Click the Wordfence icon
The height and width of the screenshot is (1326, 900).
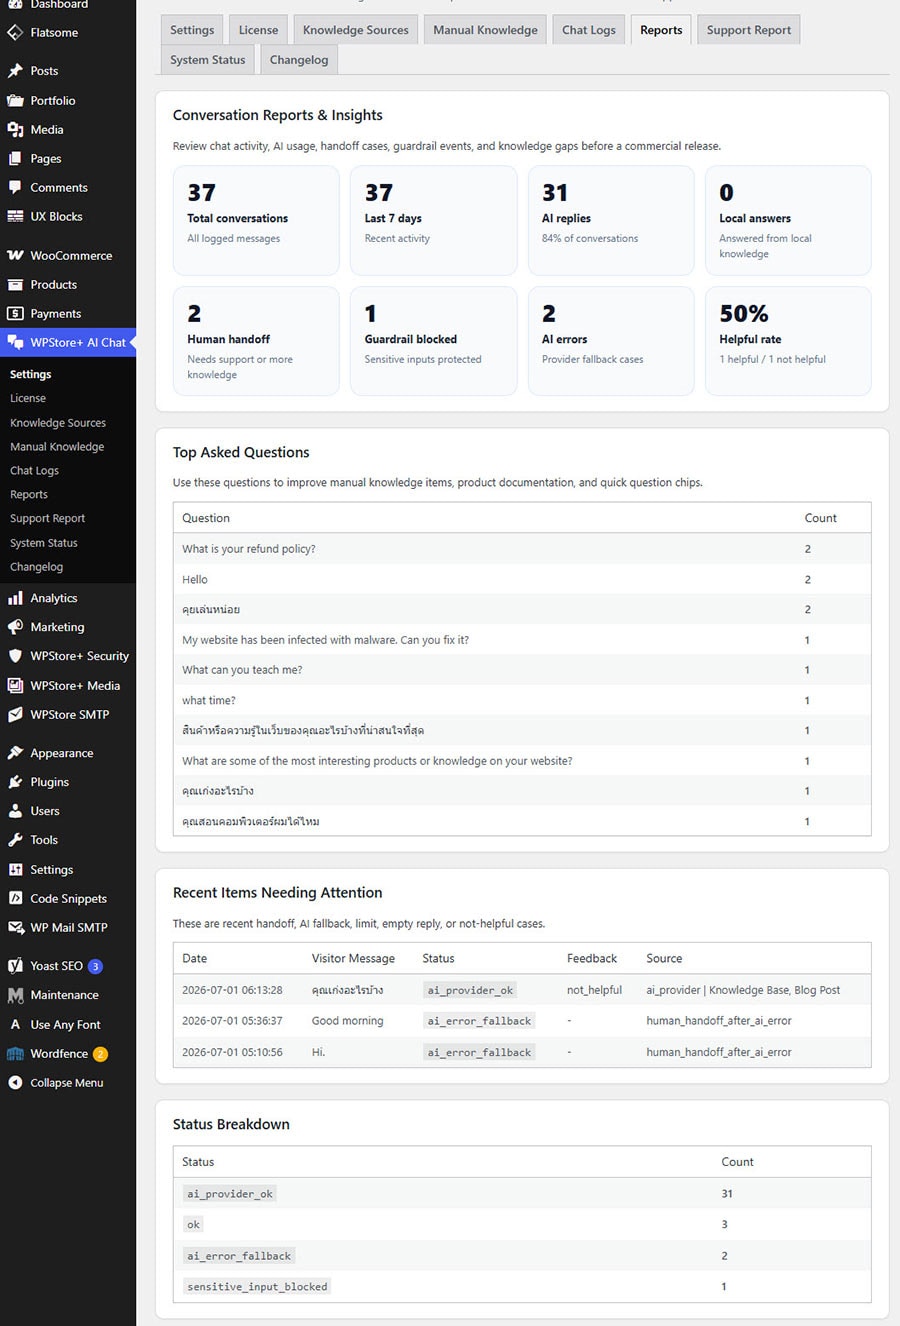tap(15, 1055)
